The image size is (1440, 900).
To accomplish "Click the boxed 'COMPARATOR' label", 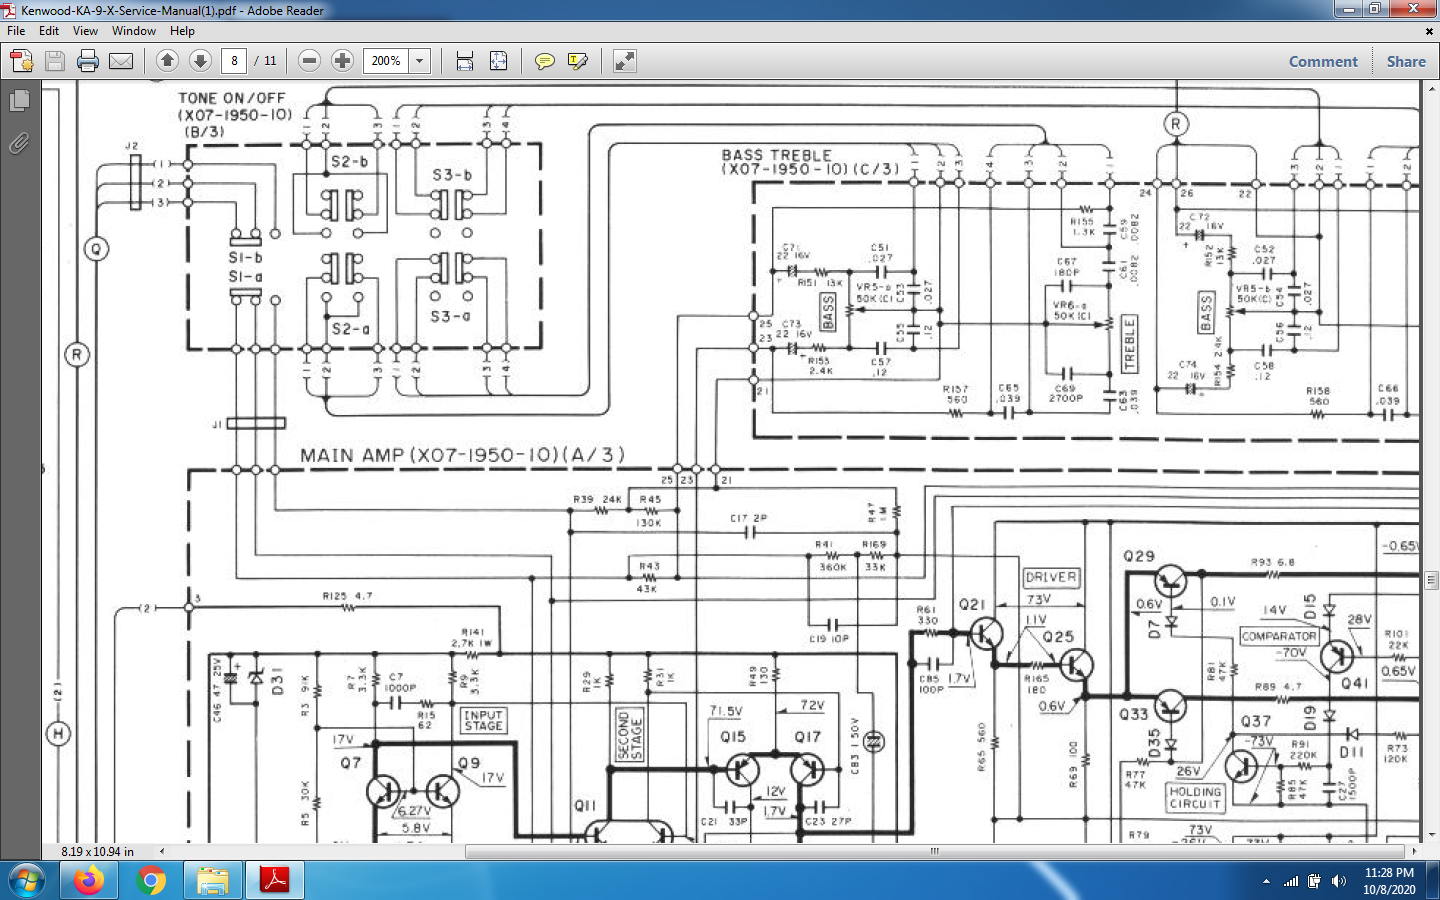I will pos(1279,636).
